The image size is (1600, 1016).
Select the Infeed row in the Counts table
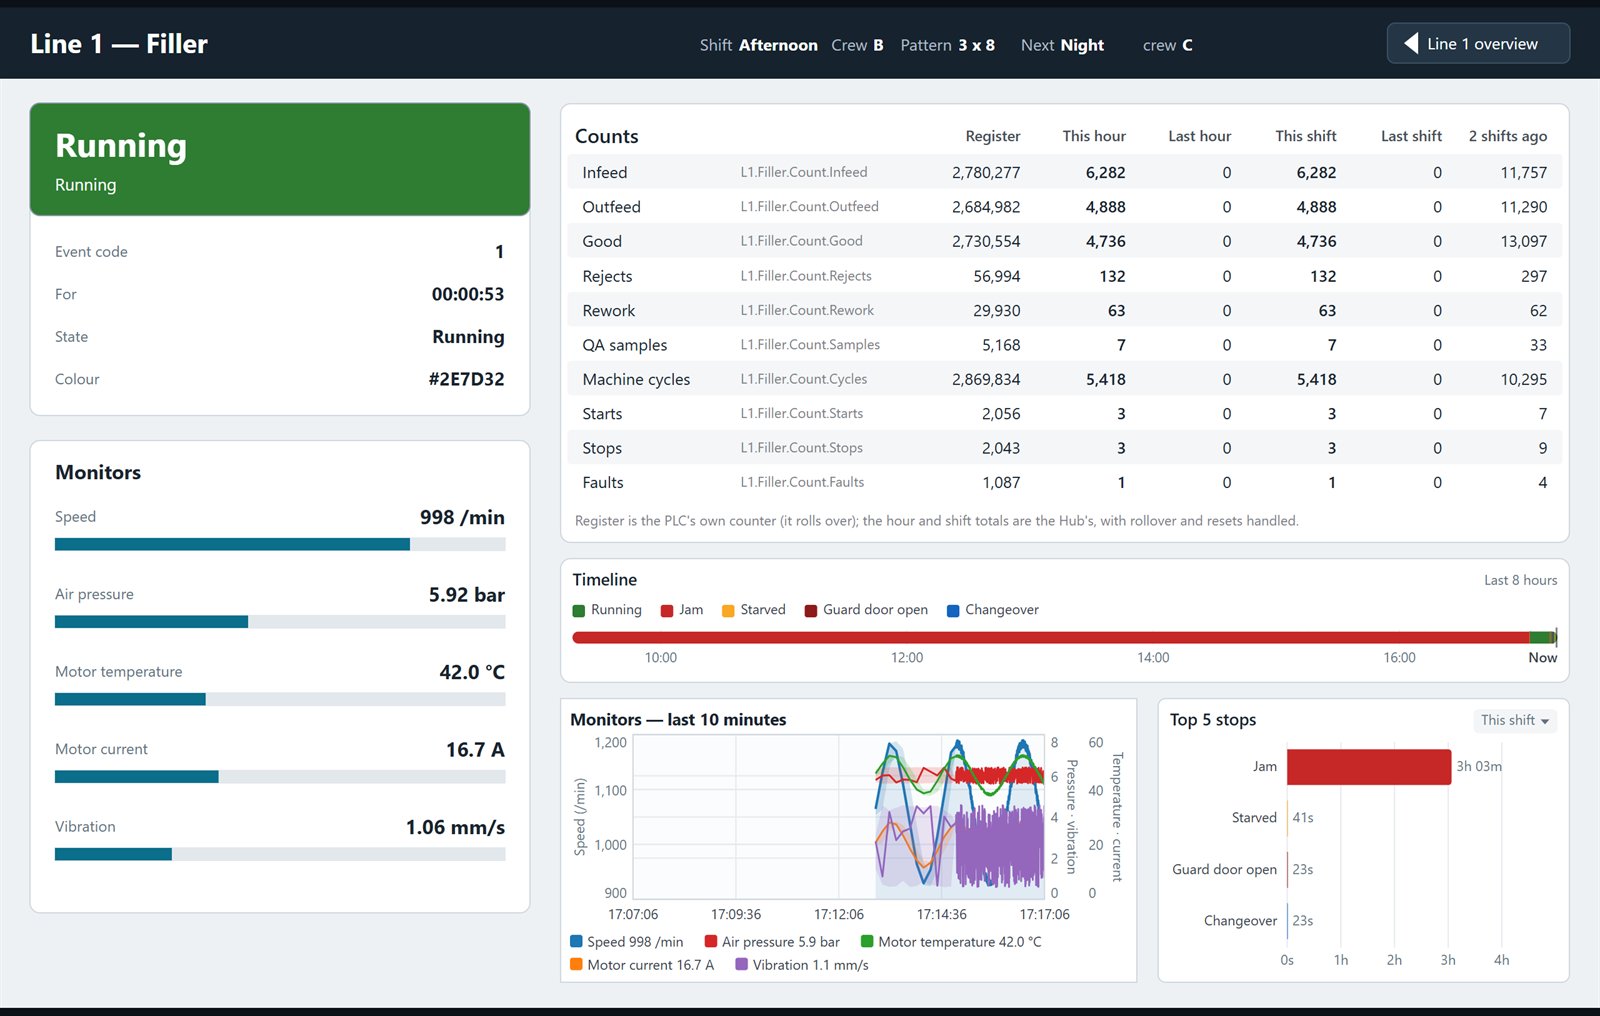pyautogui.click(x=1065, y=172)
